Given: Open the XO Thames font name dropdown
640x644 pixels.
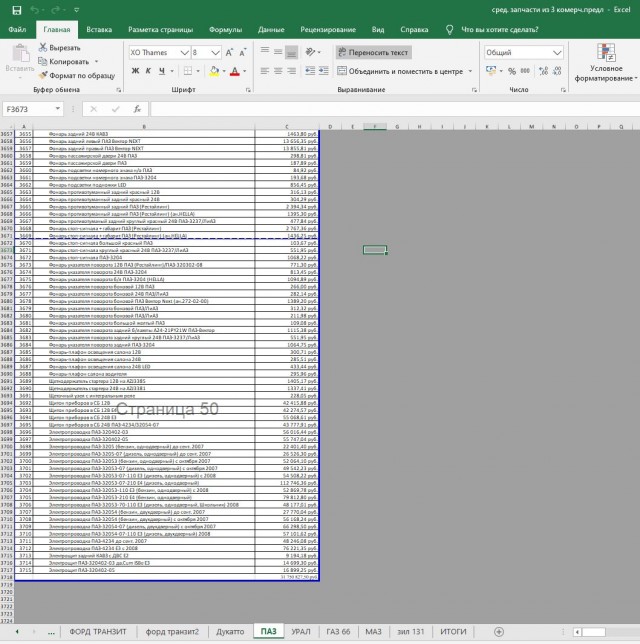Looking at the screenshot, I should point(184,53).
